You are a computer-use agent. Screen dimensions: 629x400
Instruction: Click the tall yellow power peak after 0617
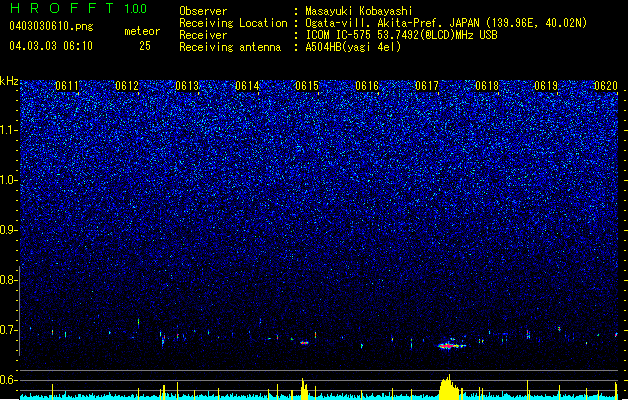pos(450,387)
